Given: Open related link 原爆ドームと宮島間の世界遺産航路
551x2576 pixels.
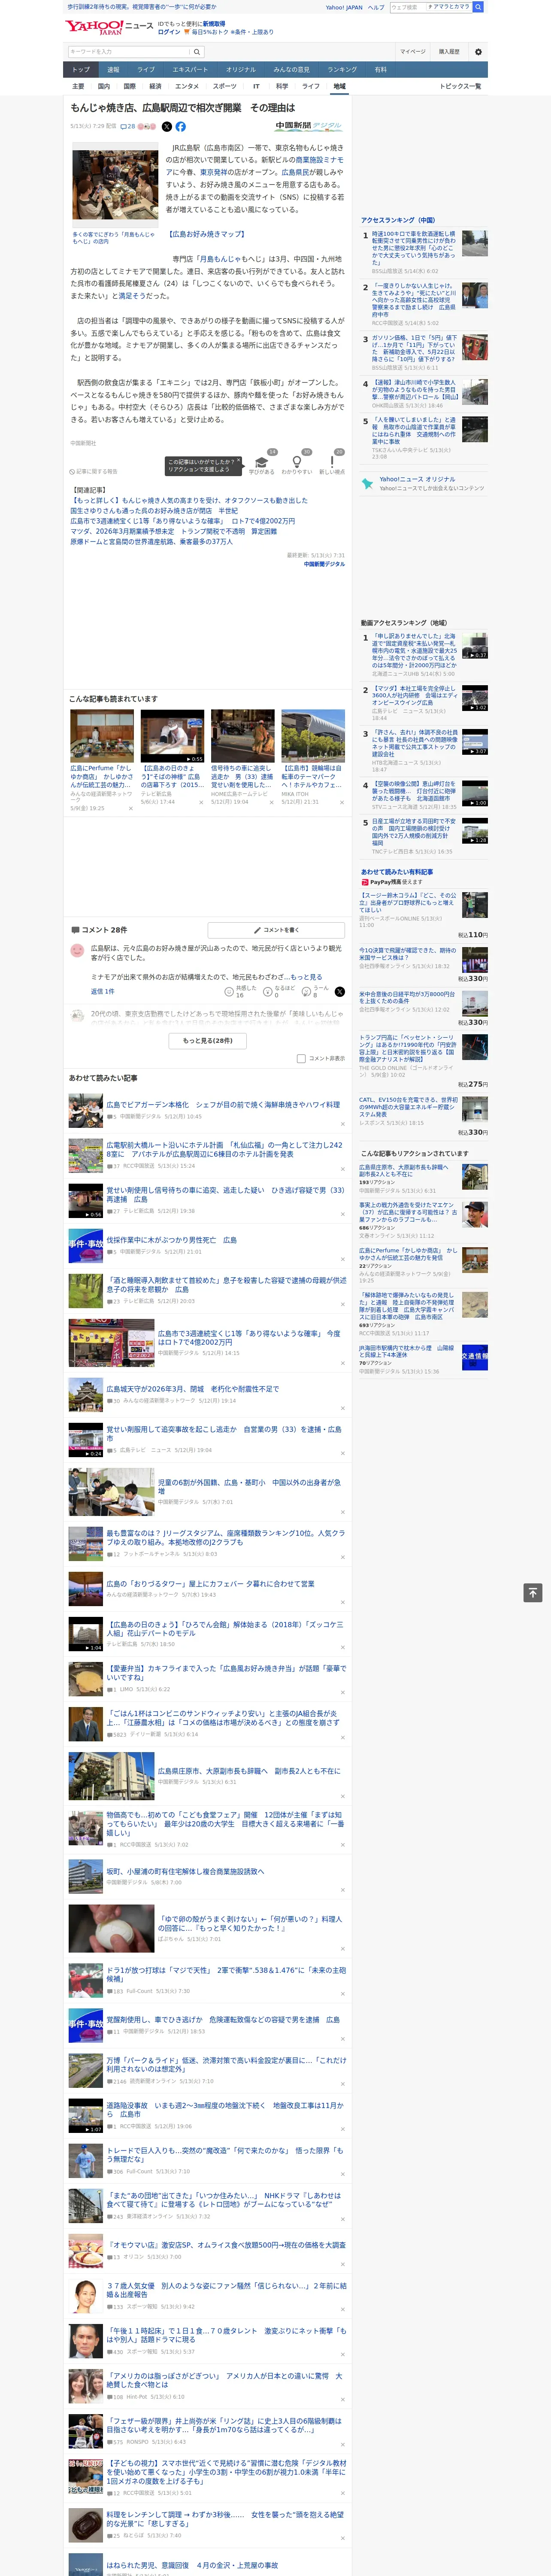Looking at the screenshot, I should coord(151,542).
